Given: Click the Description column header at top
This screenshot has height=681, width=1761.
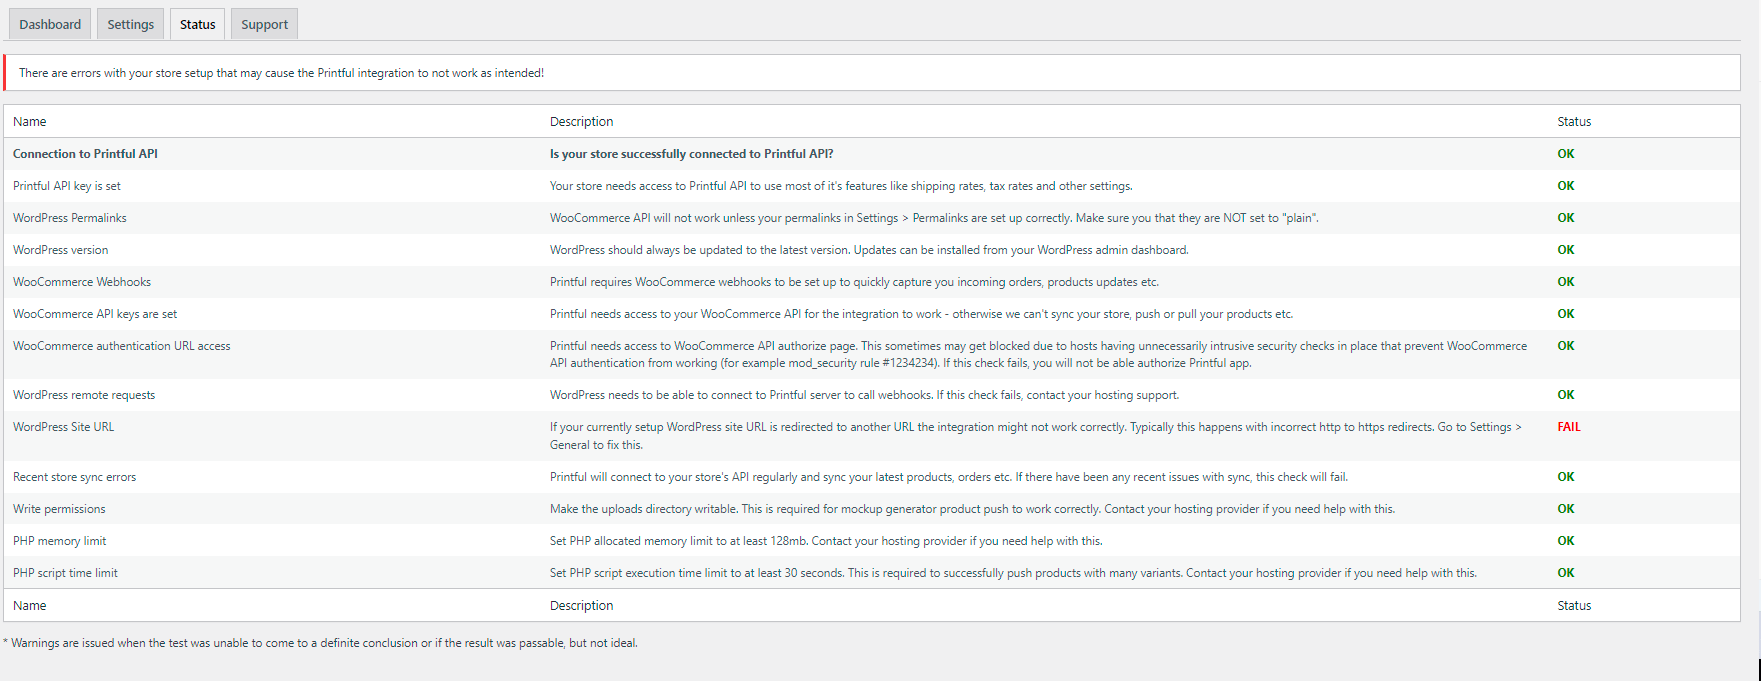Looking at the screenshot, I should (582, 122).
